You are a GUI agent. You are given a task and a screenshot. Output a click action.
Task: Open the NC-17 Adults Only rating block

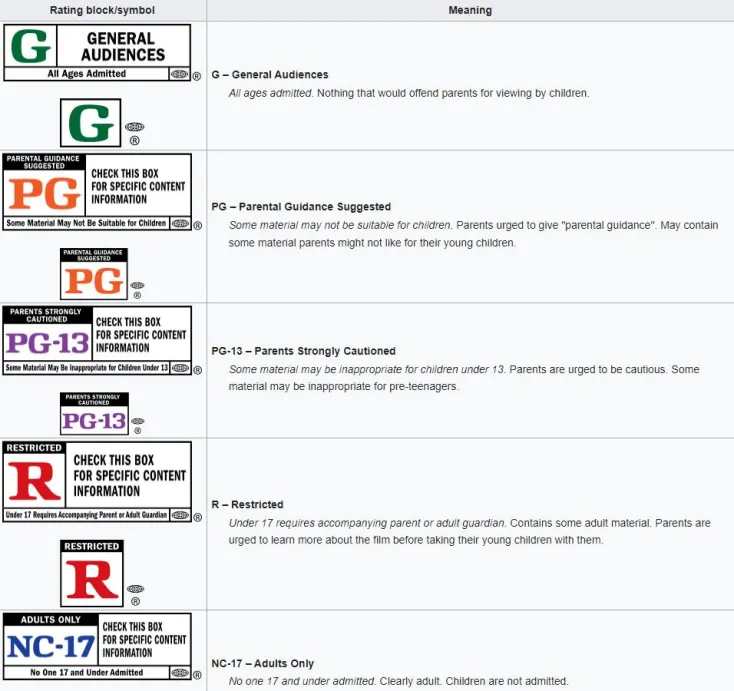97,646
